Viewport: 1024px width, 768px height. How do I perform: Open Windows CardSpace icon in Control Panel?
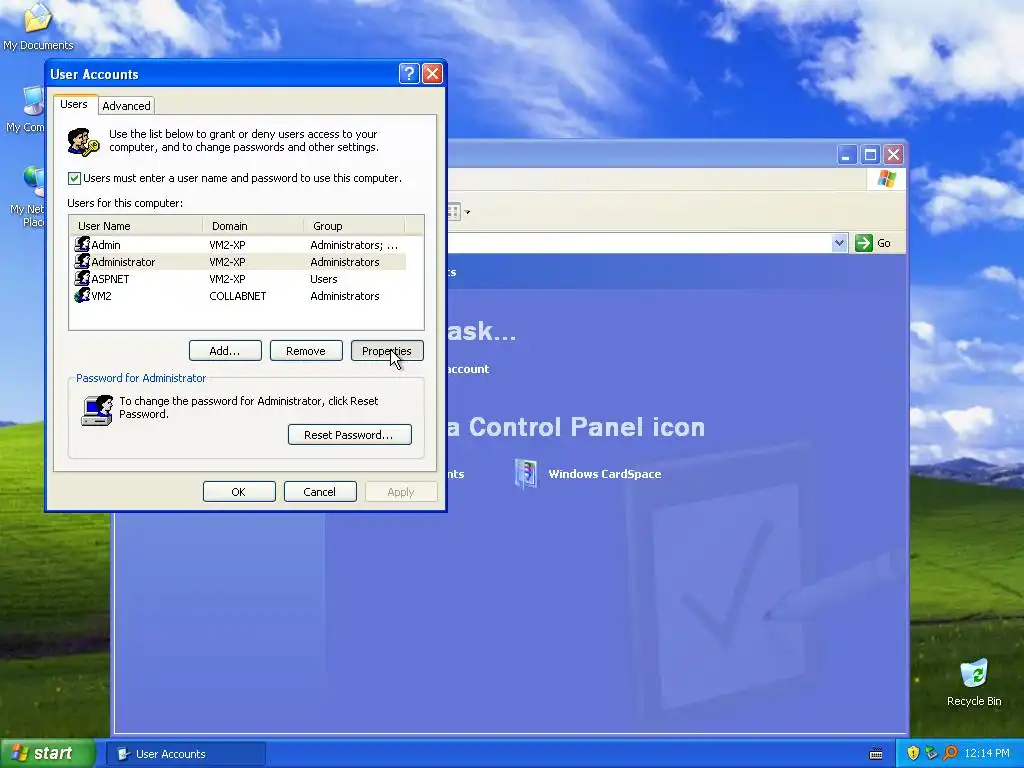(x=526, y=473)
